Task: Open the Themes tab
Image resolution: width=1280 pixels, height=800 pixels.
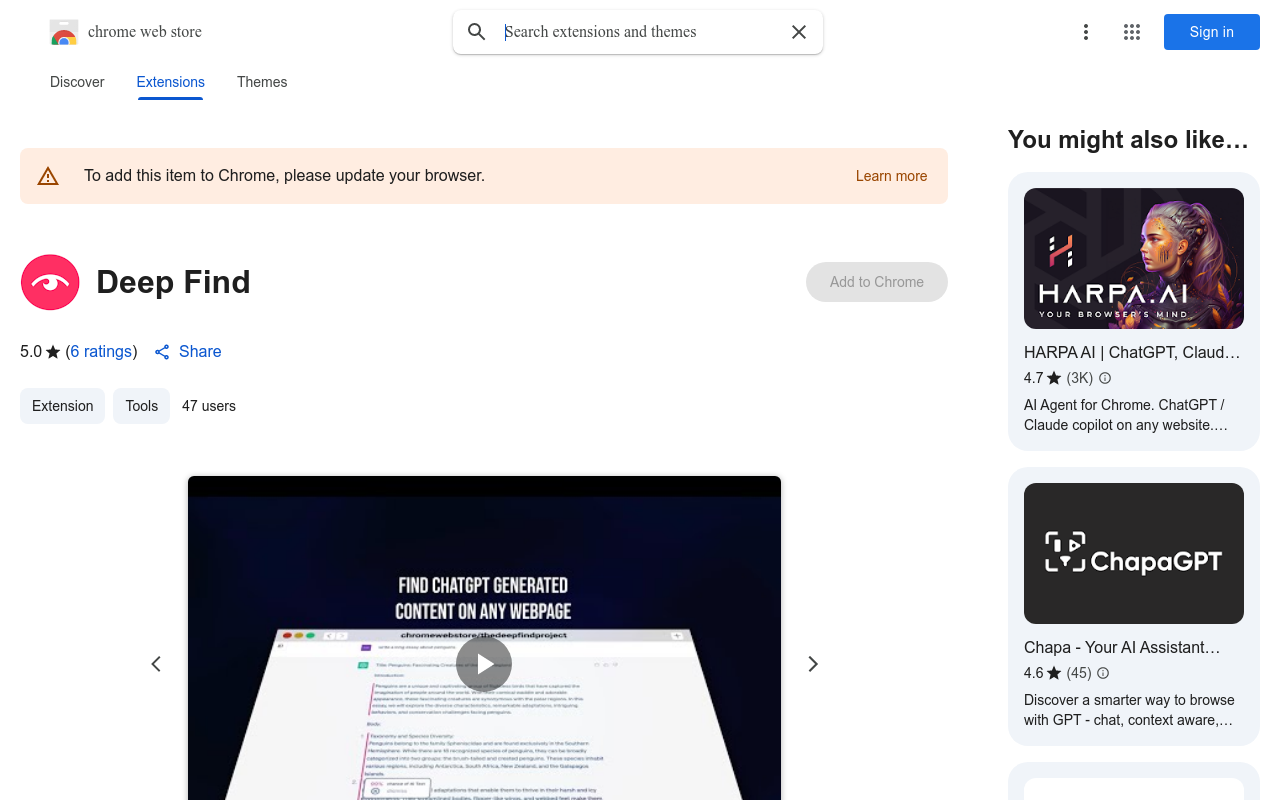Action: click(x=262, y=82)
